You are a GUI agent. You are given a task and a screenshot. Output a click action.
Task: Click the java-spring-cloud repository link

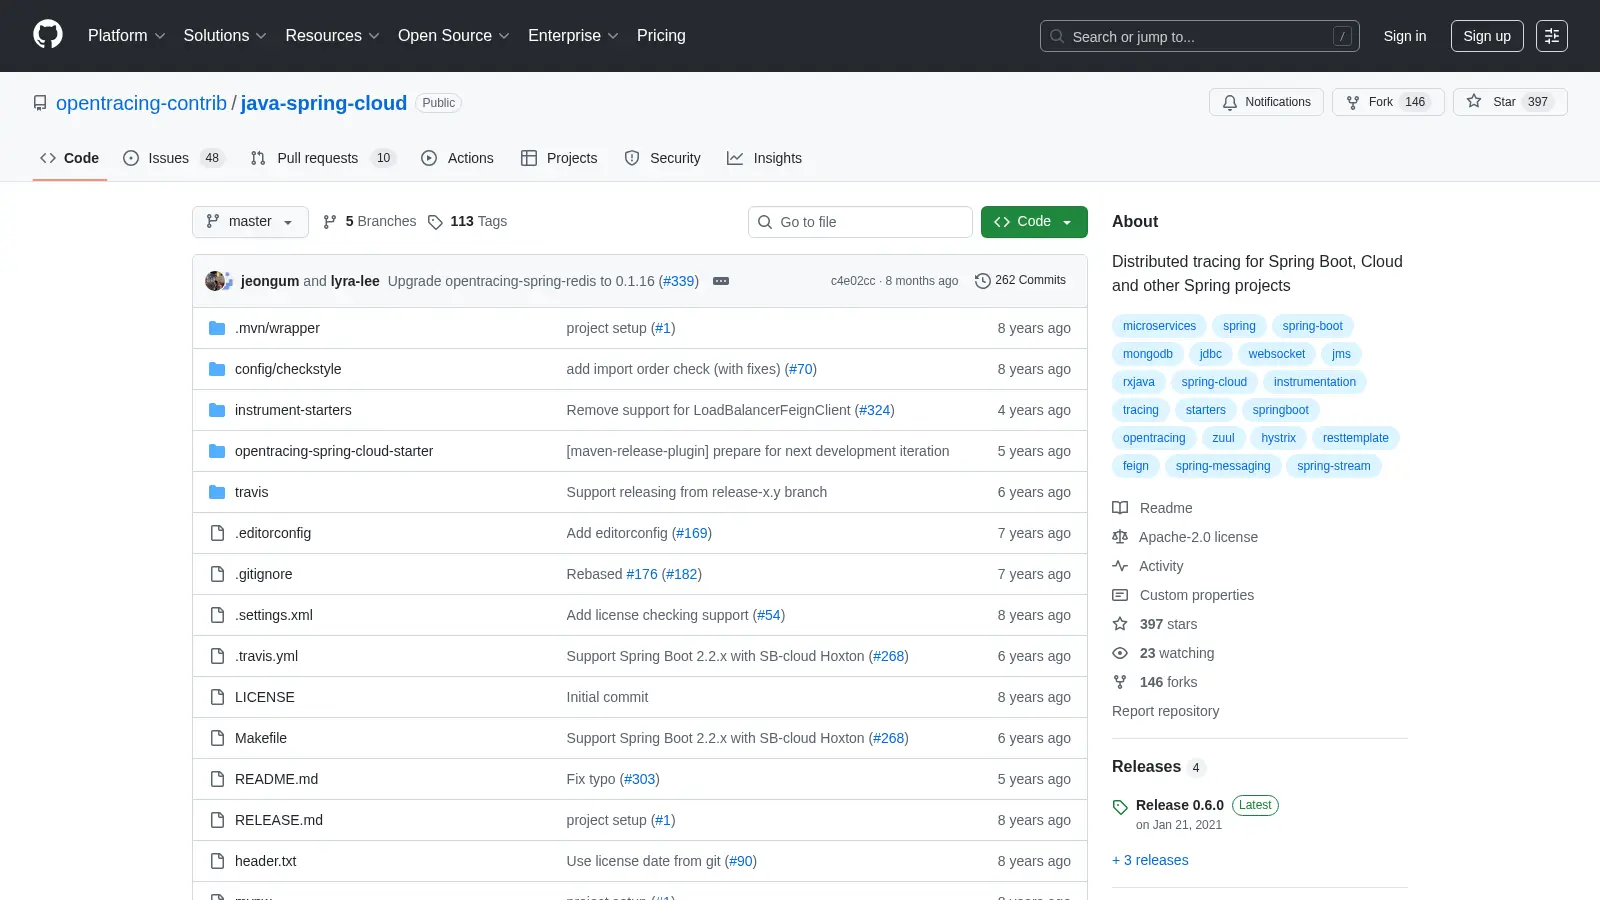(x=324, y=103)
